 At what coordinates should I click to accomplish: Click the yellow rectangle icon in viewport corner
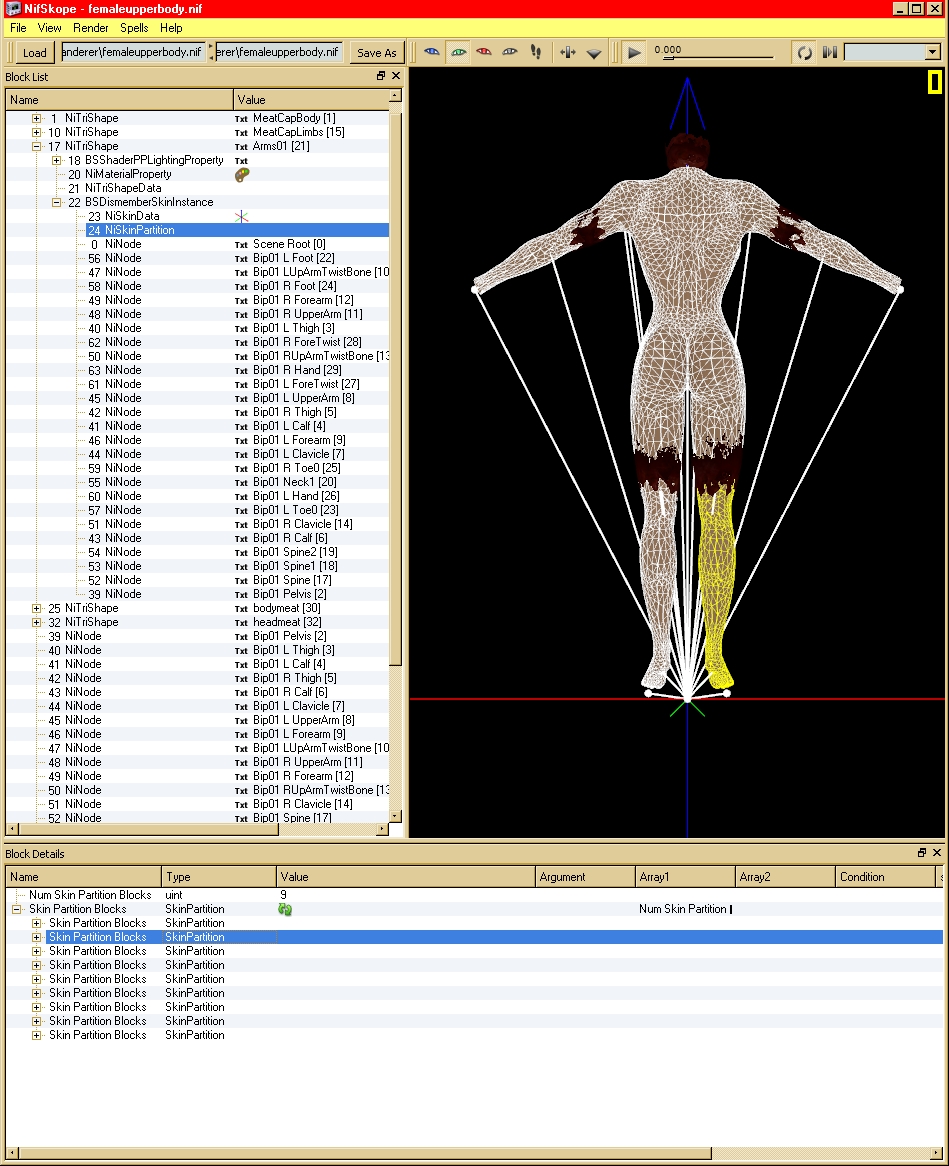935,82
